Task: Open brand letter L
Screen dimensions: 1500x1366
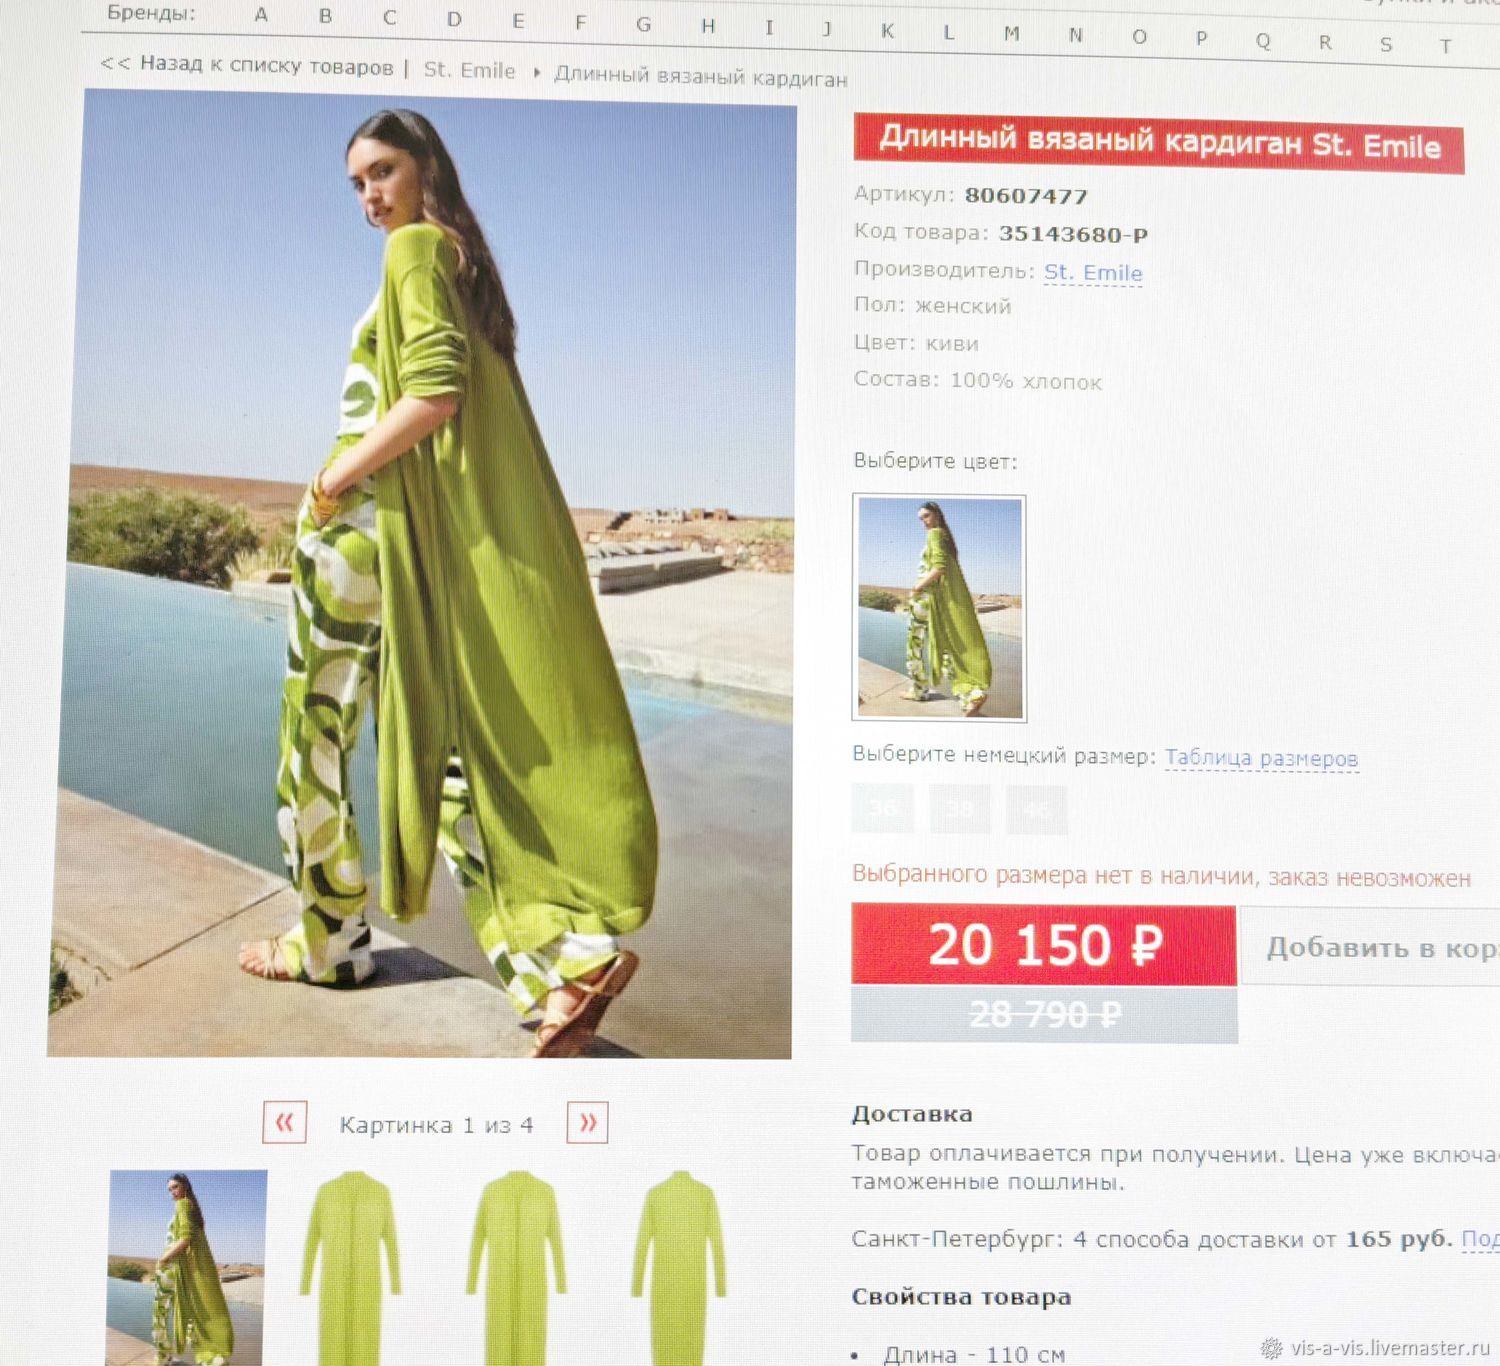Action: click(x=948, y=33)
